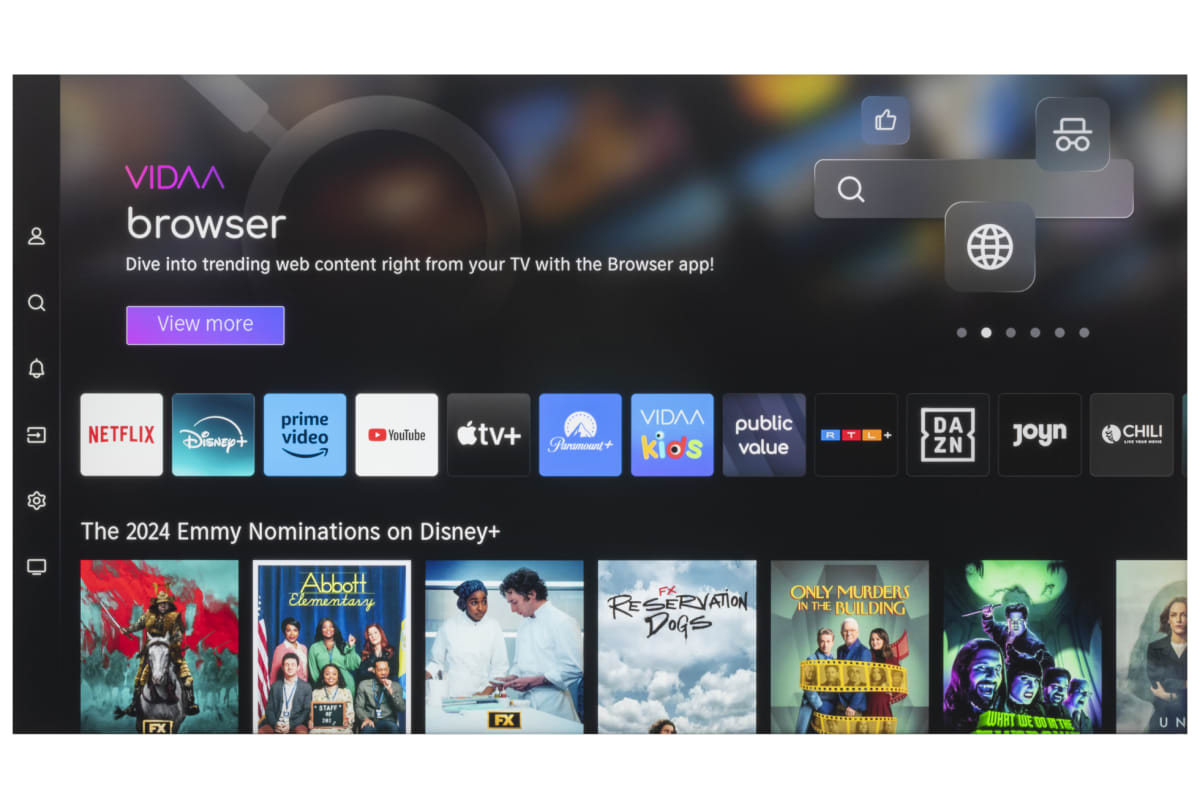Select the TV screen icon in sidebar

coord(37,568)
